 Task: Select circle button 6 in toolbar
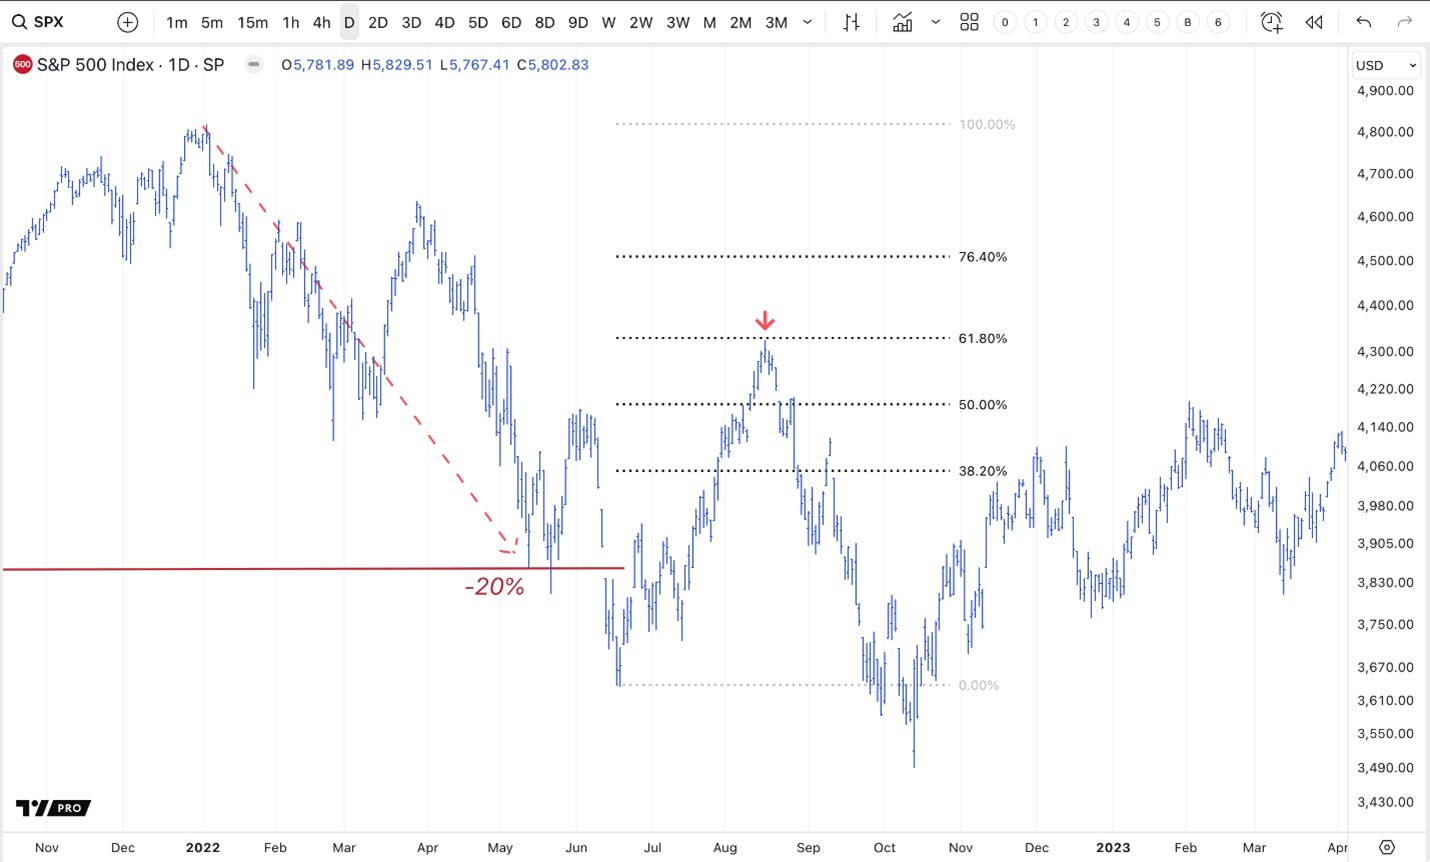1218,22
